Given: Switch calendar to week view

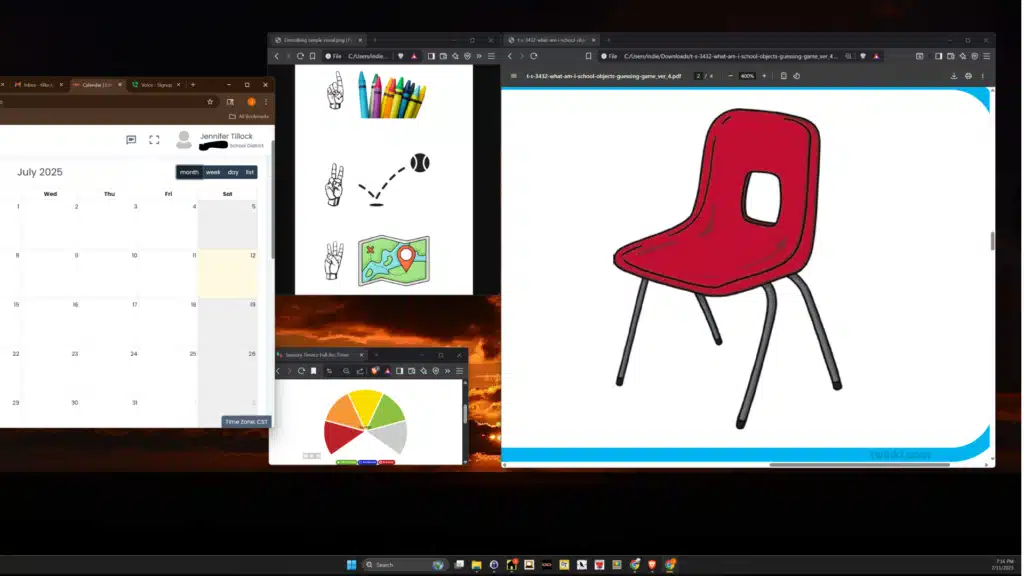Looking at the screenshot, I should coord(213,172).
